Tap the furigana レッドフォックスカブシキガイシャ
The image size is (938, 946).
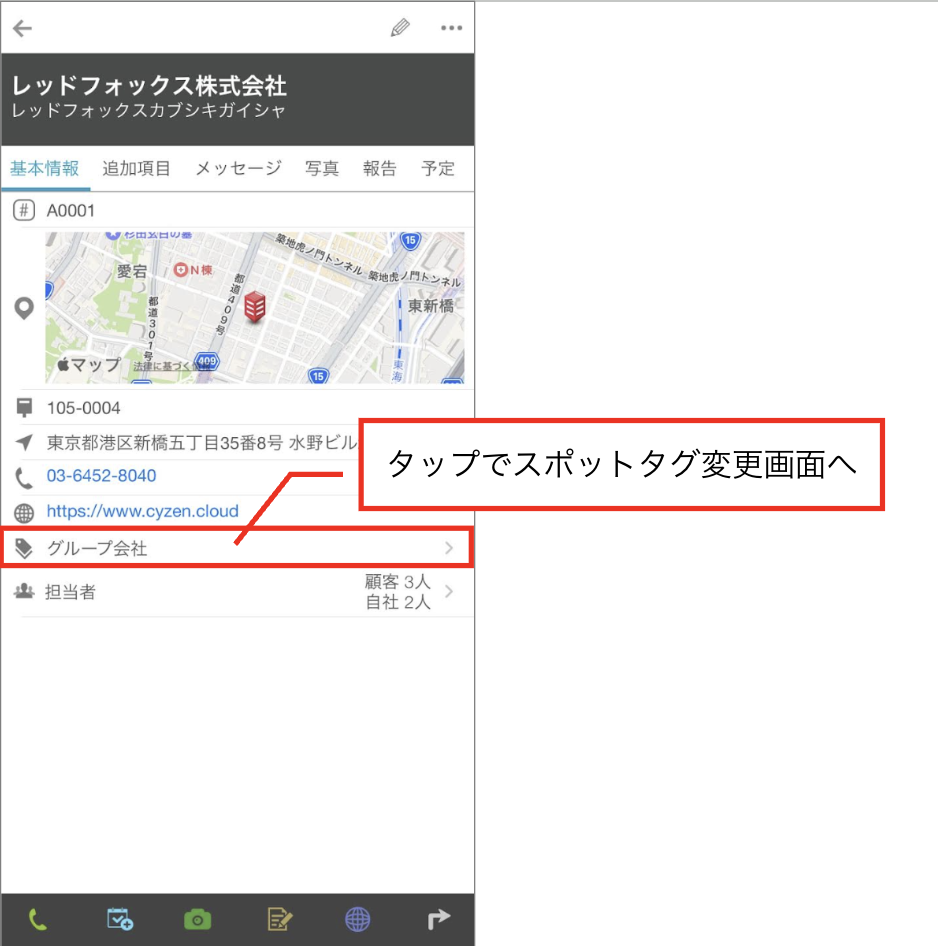coord(148,110)
